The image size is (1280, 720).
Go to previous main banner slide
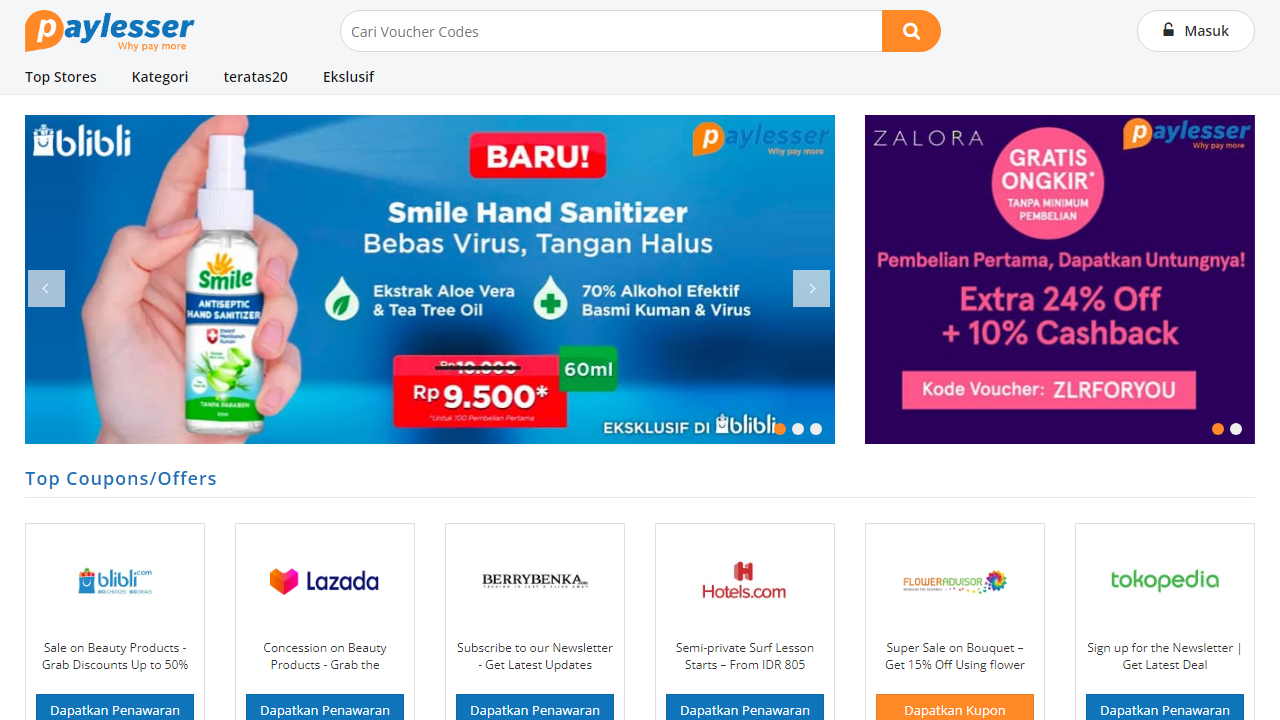46,288
